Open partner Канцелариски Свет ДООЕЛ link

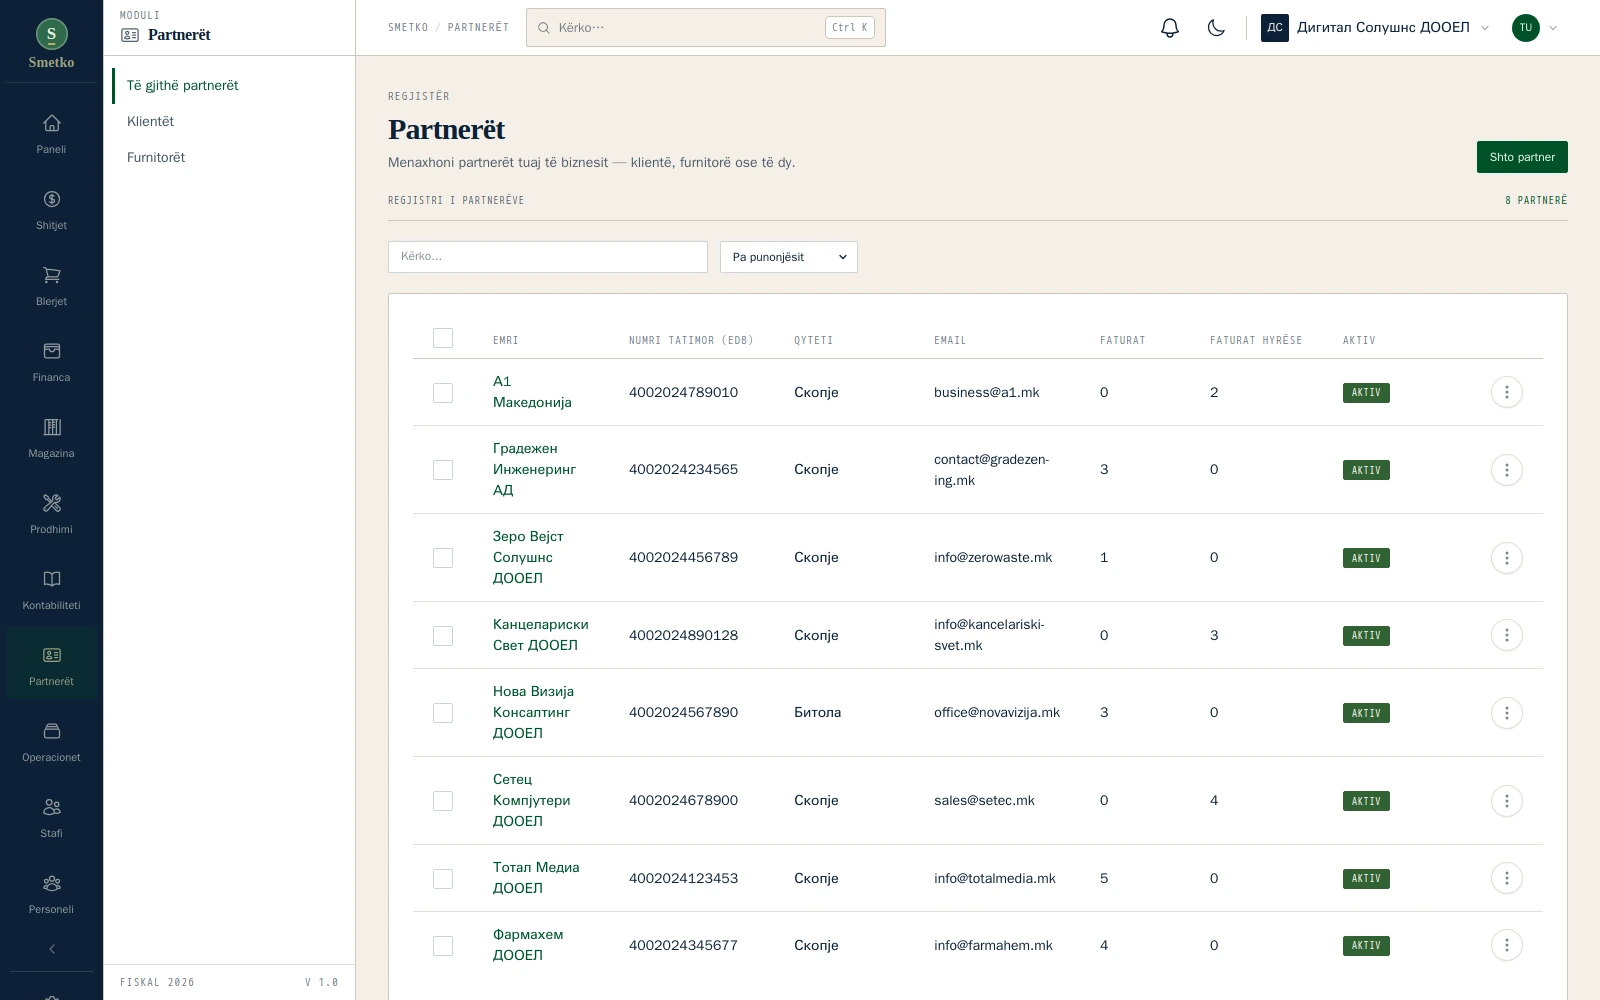point(540,635)
